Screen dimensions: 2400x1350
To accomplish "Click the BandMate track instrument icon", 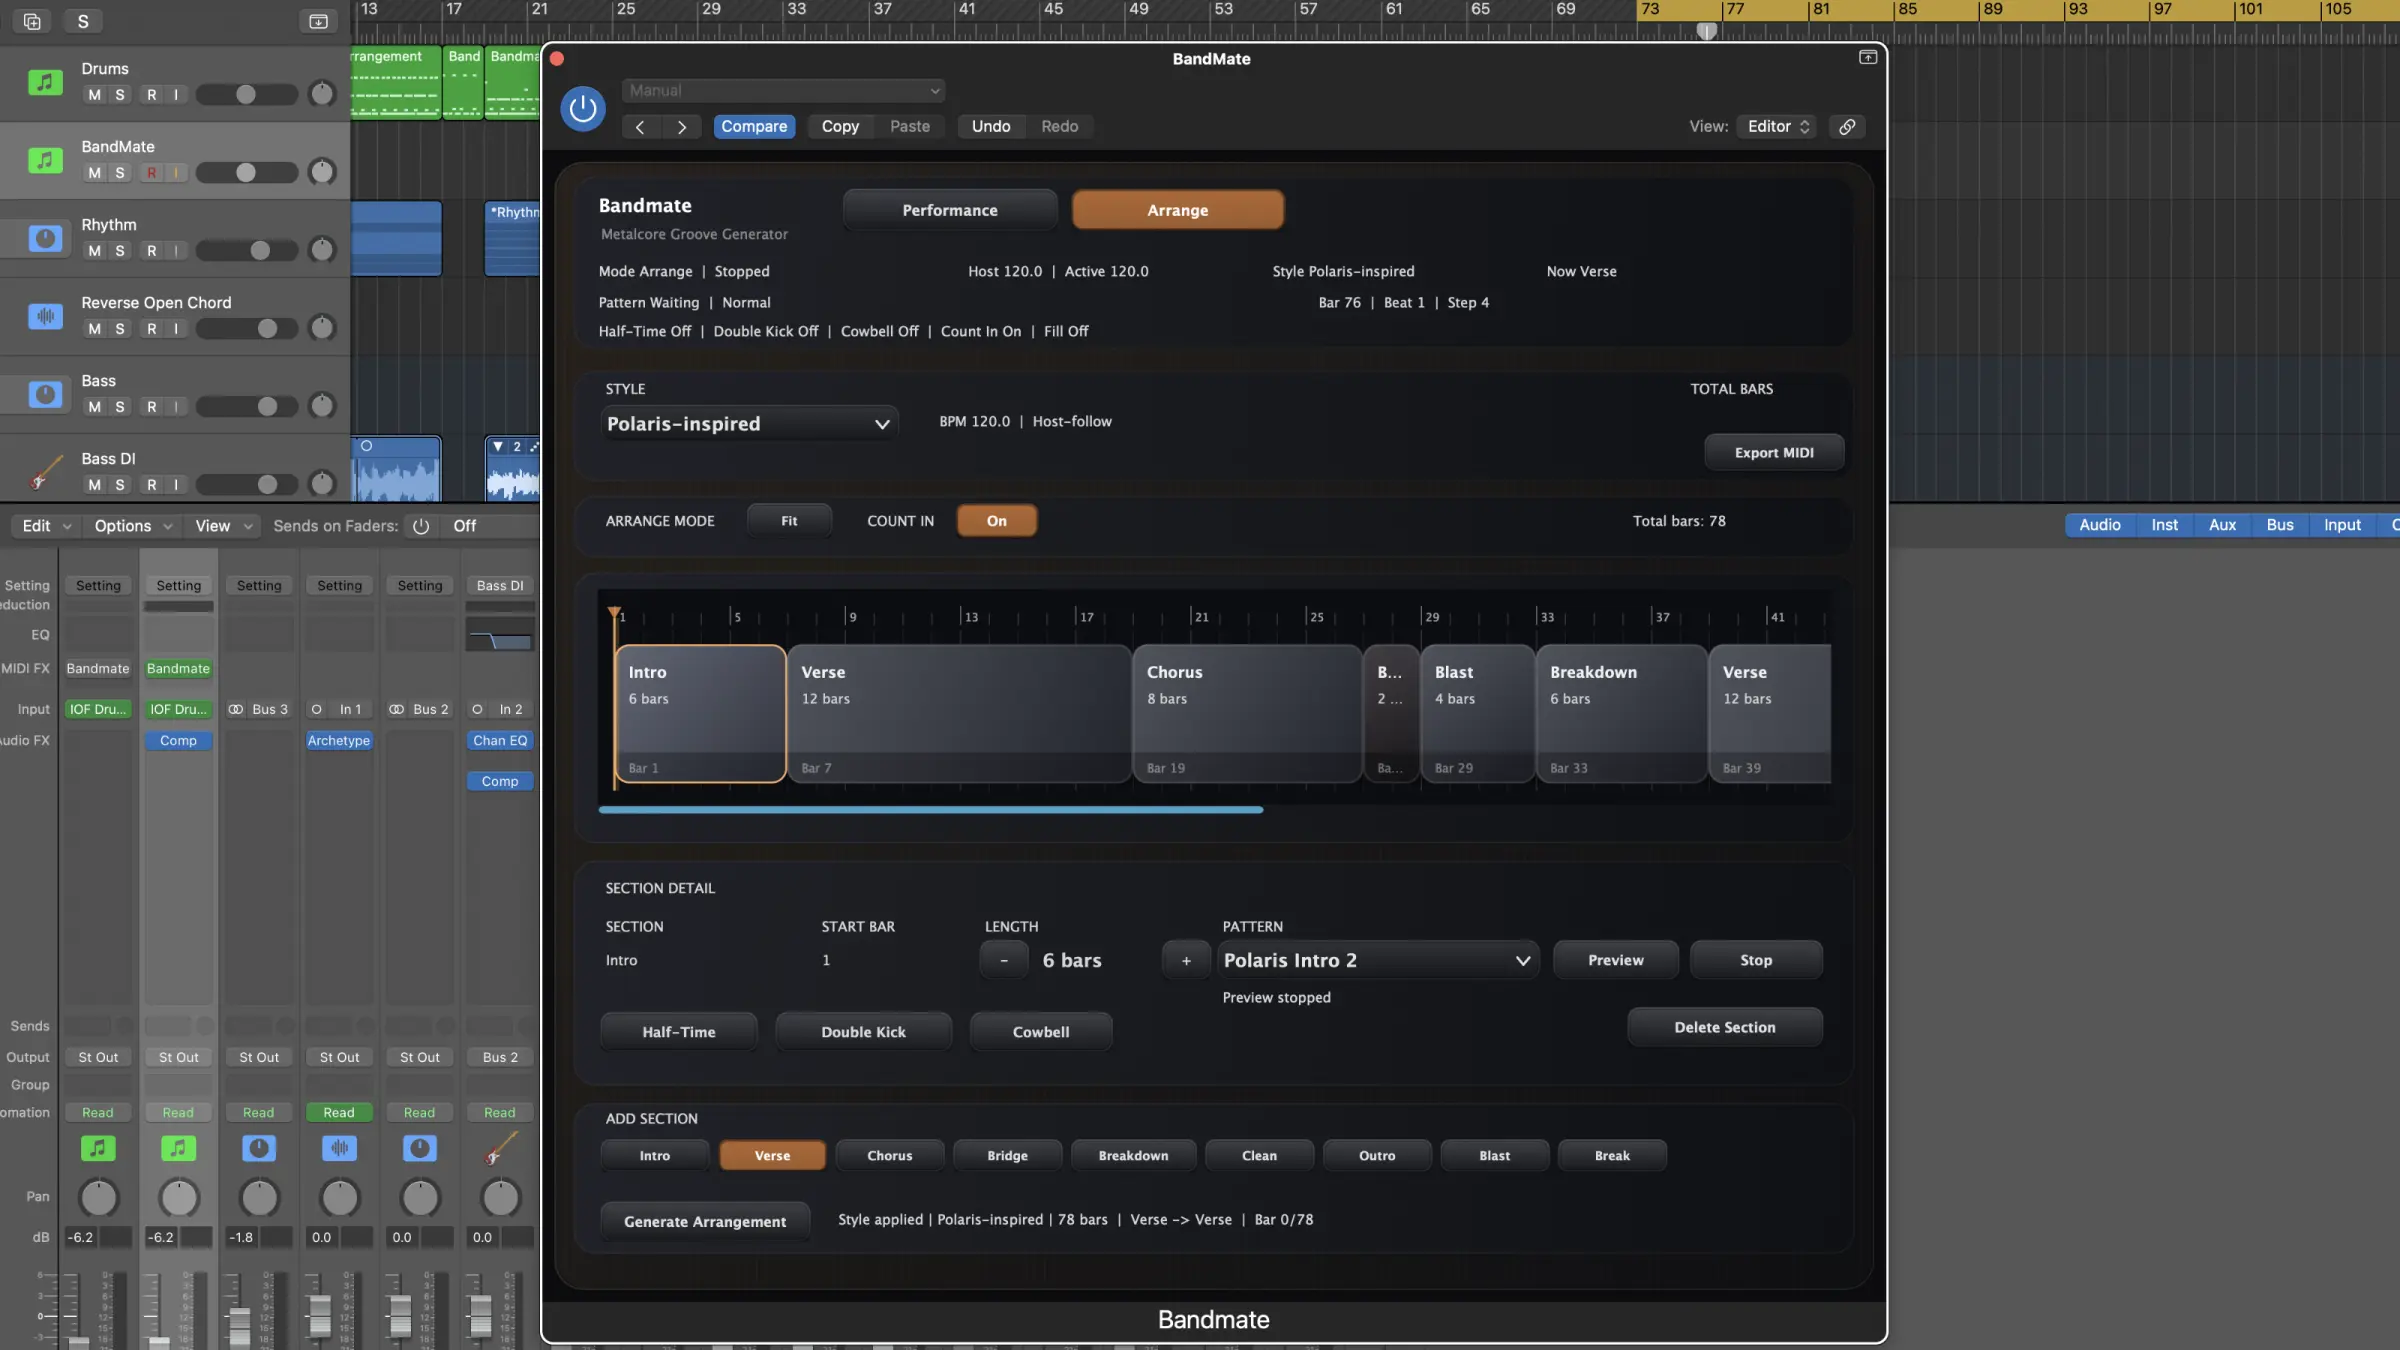I will click(45, 160).
